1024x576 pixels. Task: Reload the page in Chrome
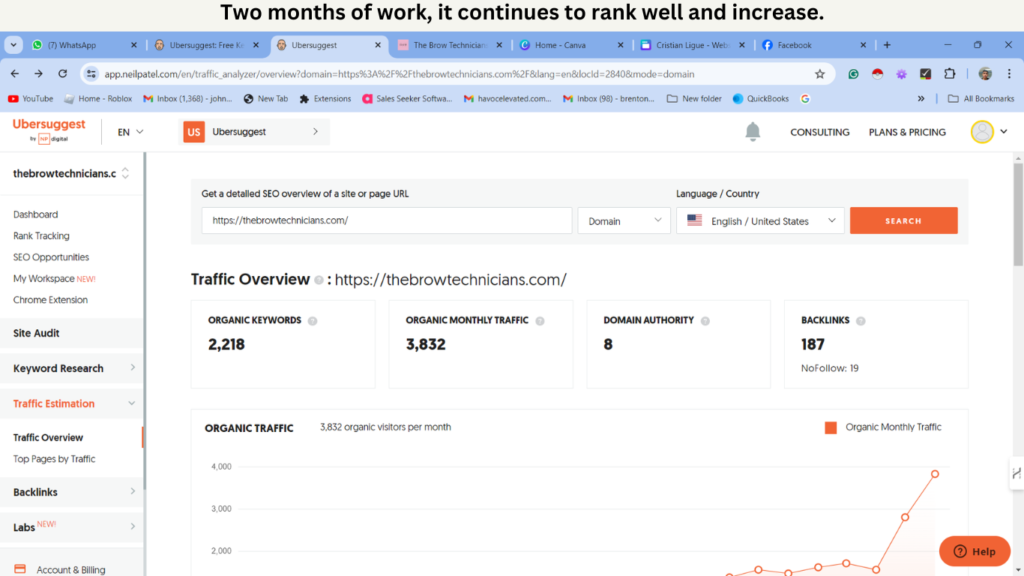coord(63,74)
